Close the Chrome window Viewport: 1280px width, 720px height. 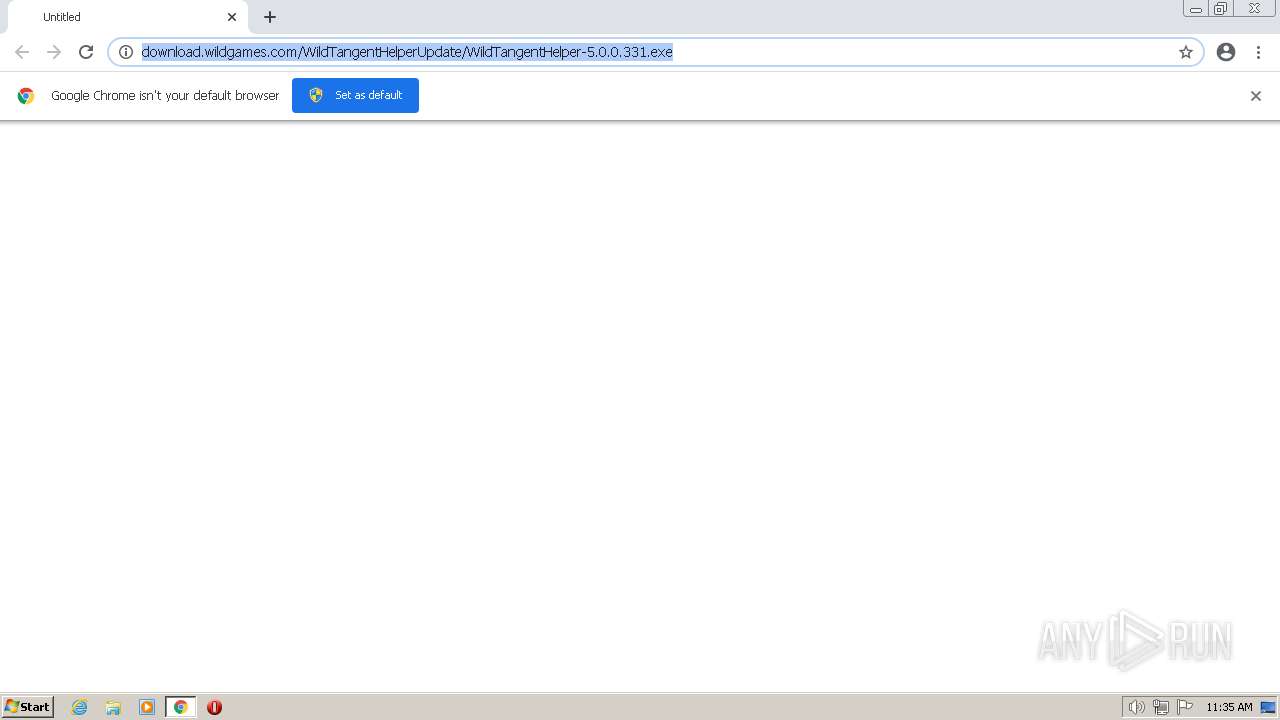pyautogui.click(x=1254, y=9)
